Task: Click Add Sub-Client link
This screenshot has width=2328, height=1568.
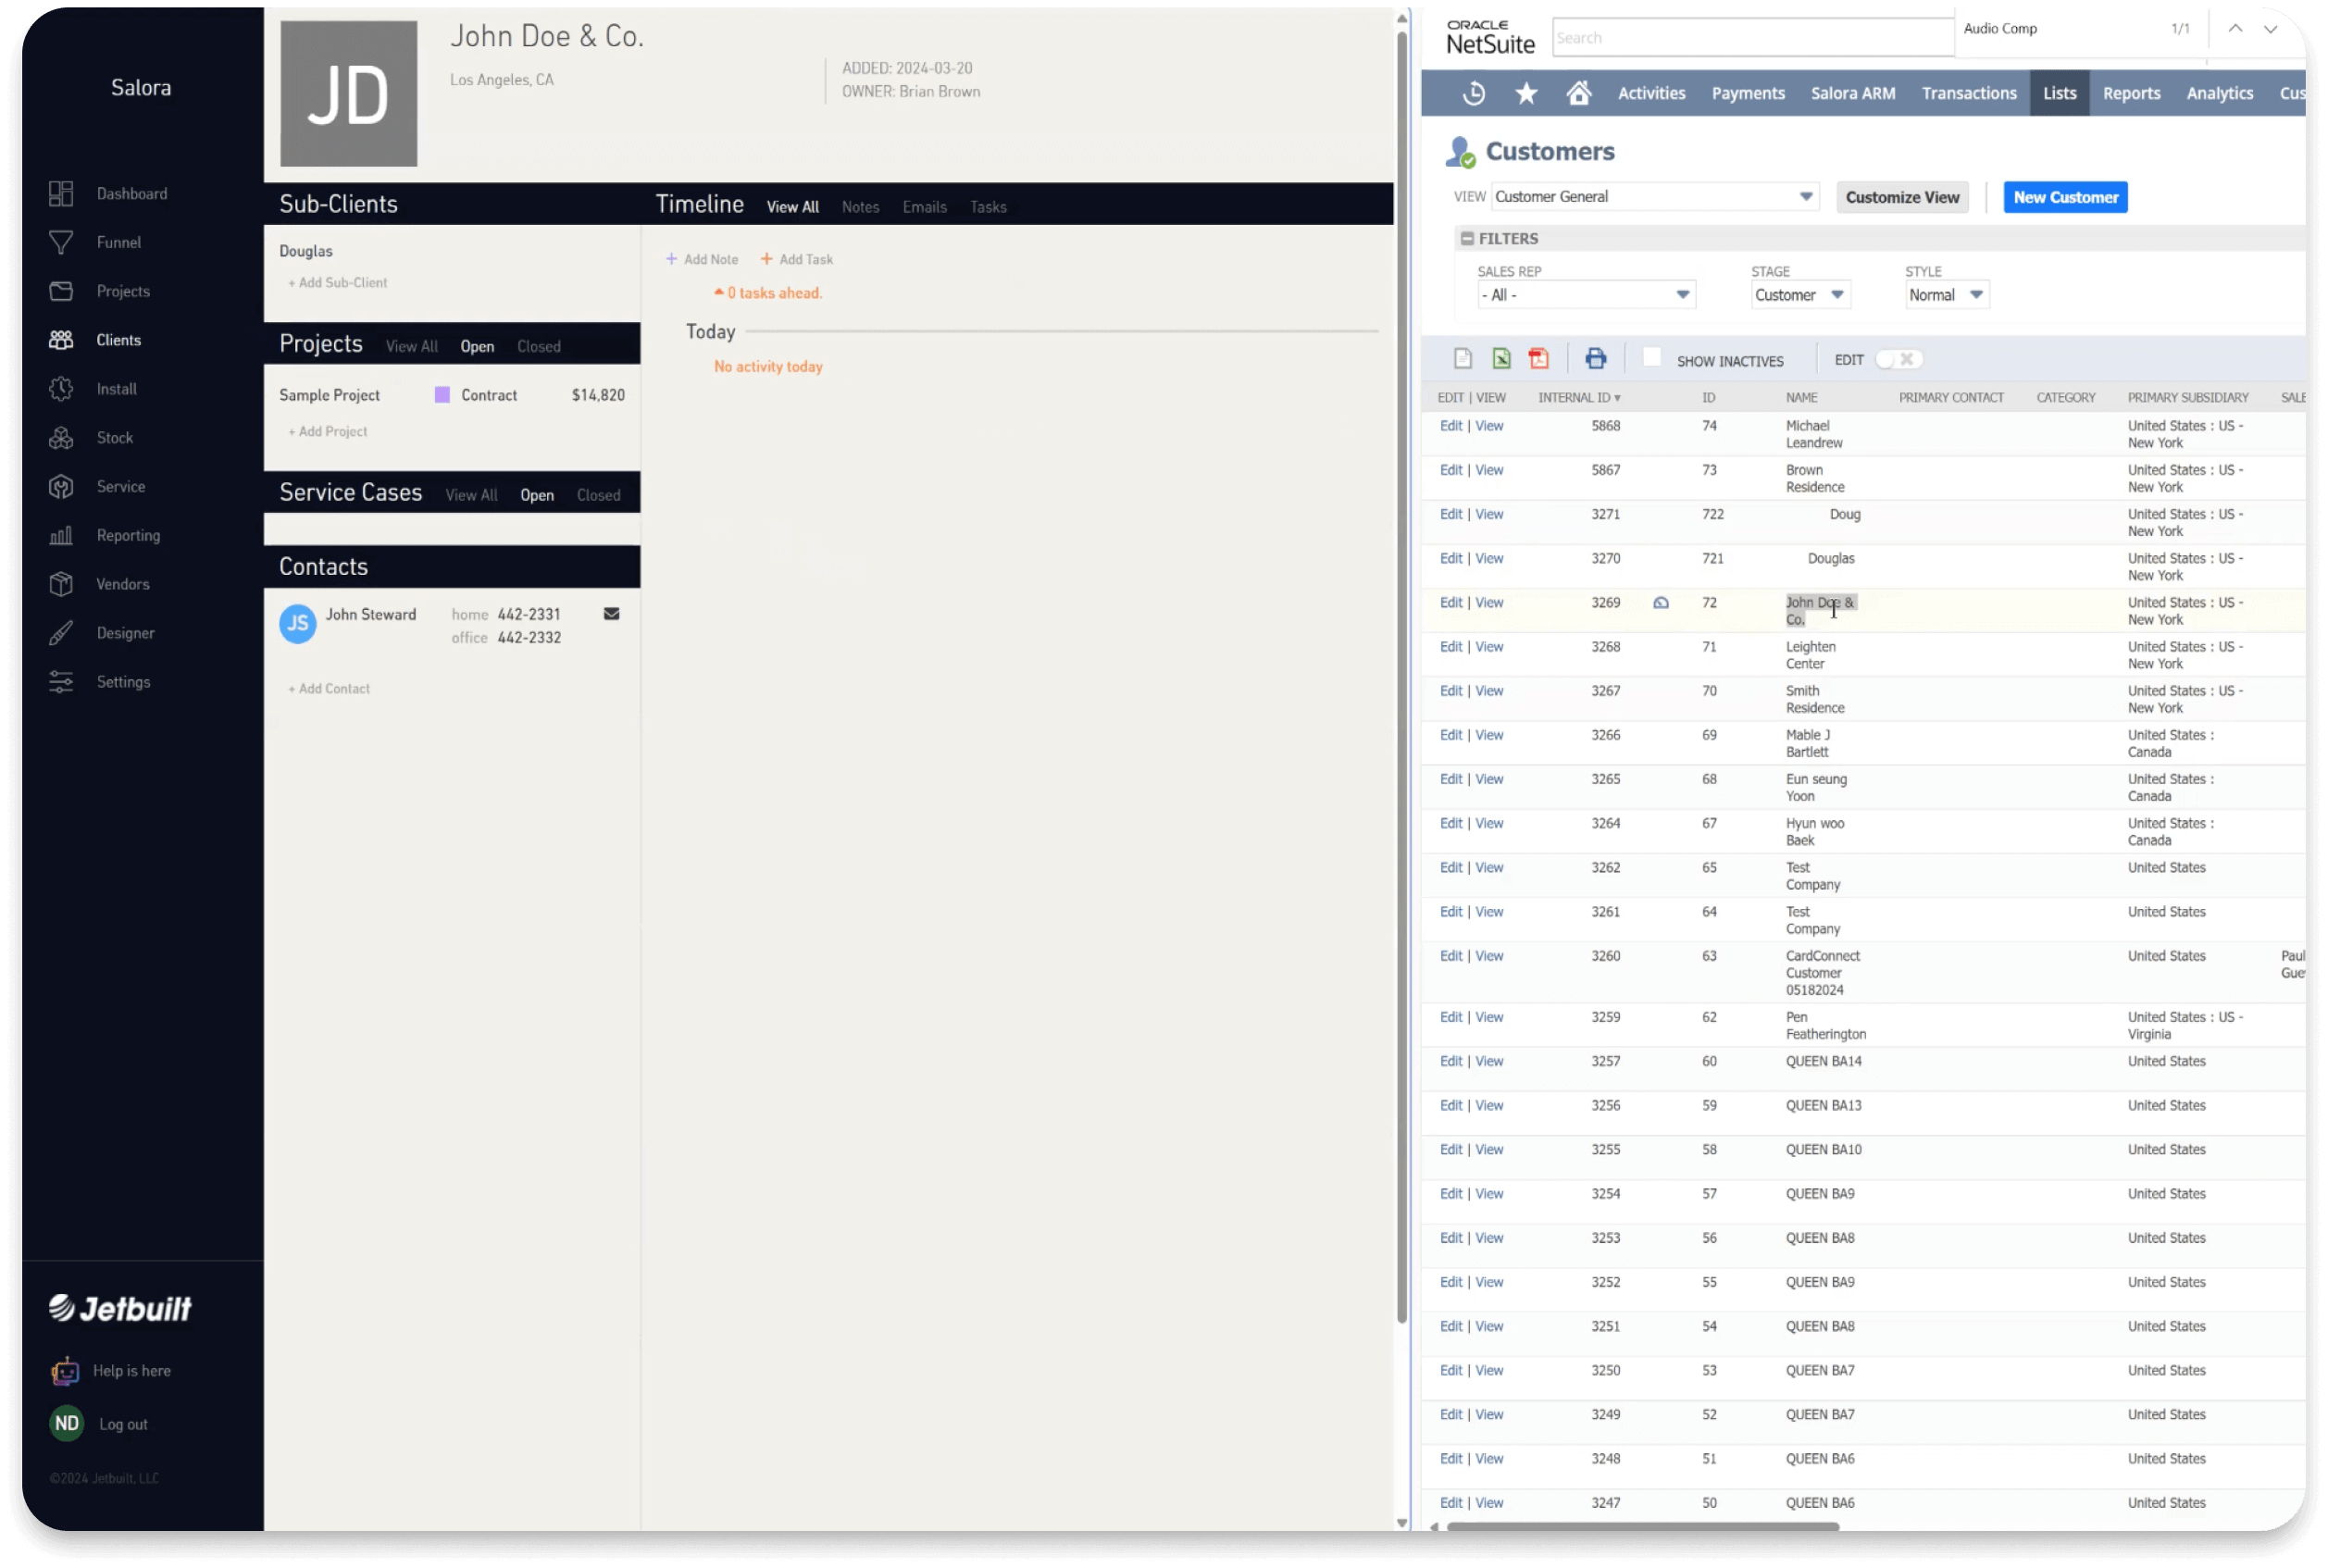Action: click(341, 283)
